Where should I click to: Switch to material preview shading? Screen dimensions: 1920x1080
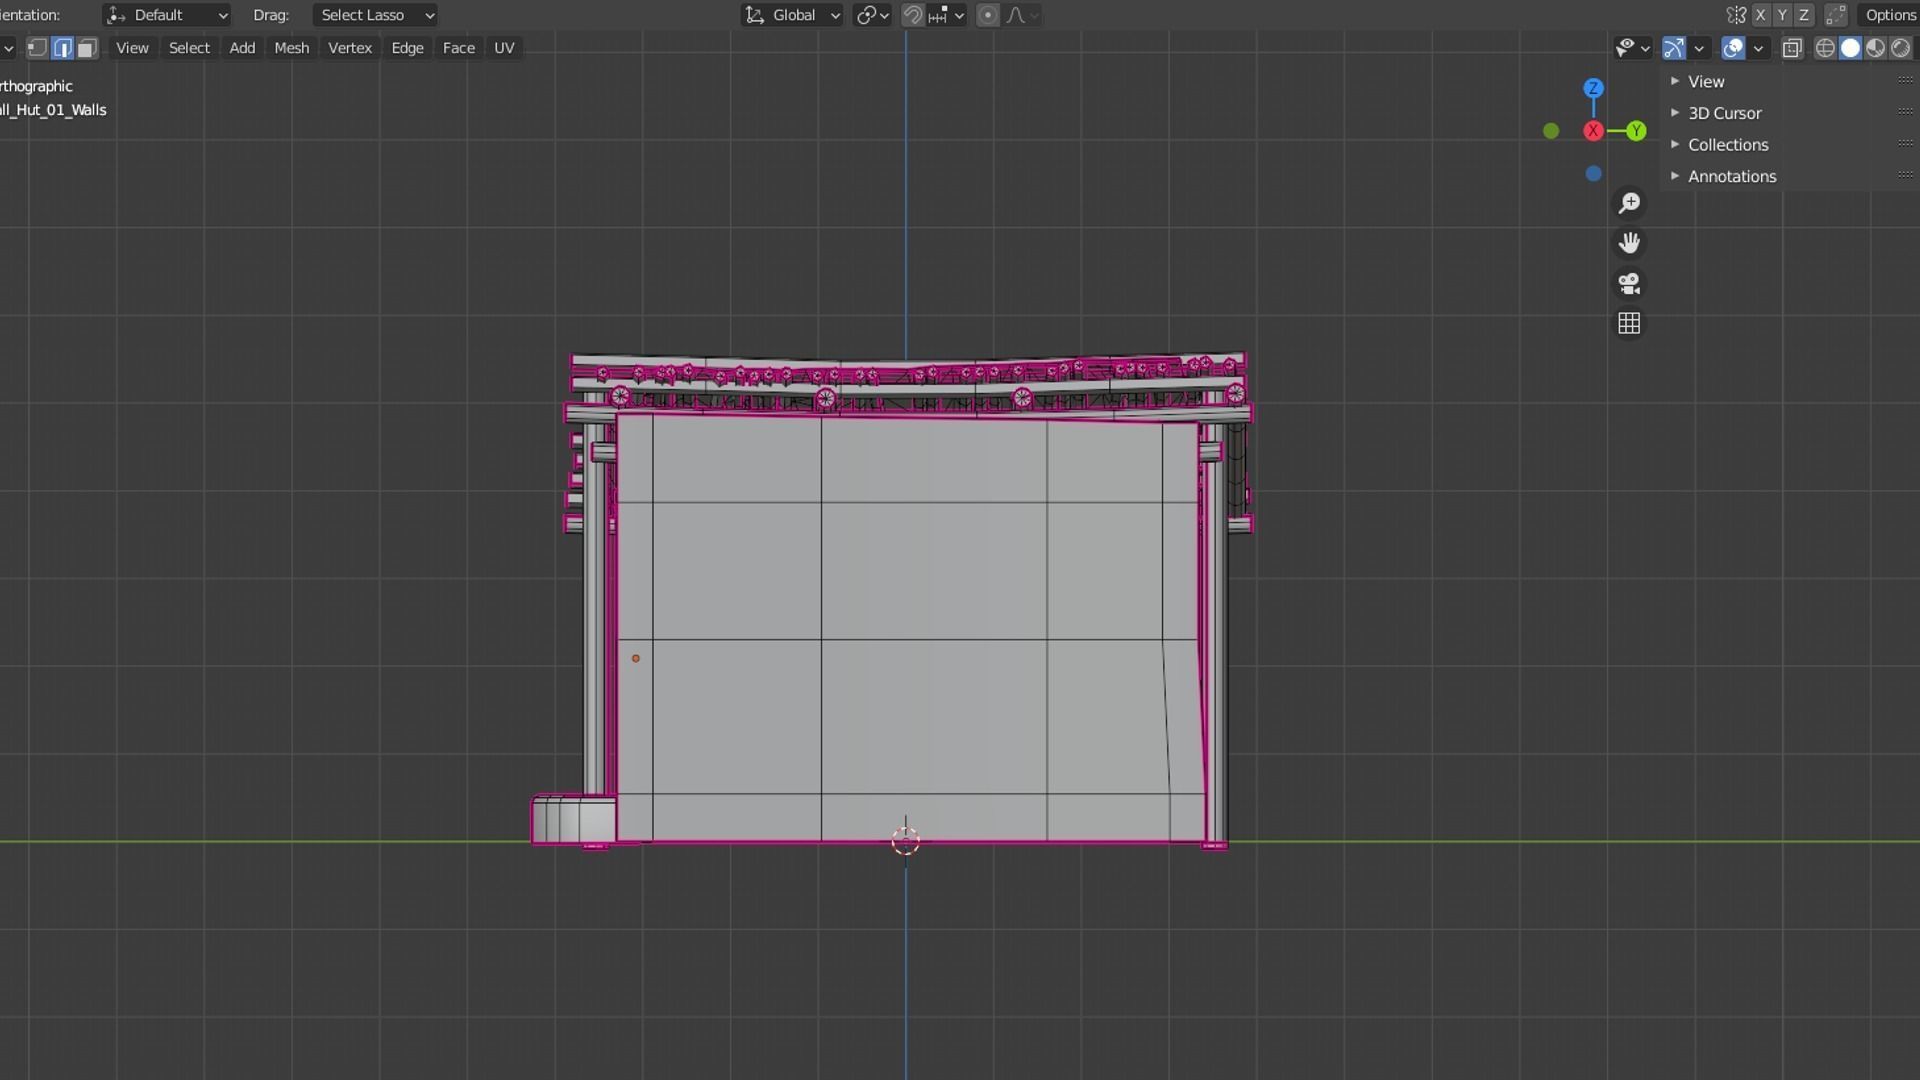1876,48
